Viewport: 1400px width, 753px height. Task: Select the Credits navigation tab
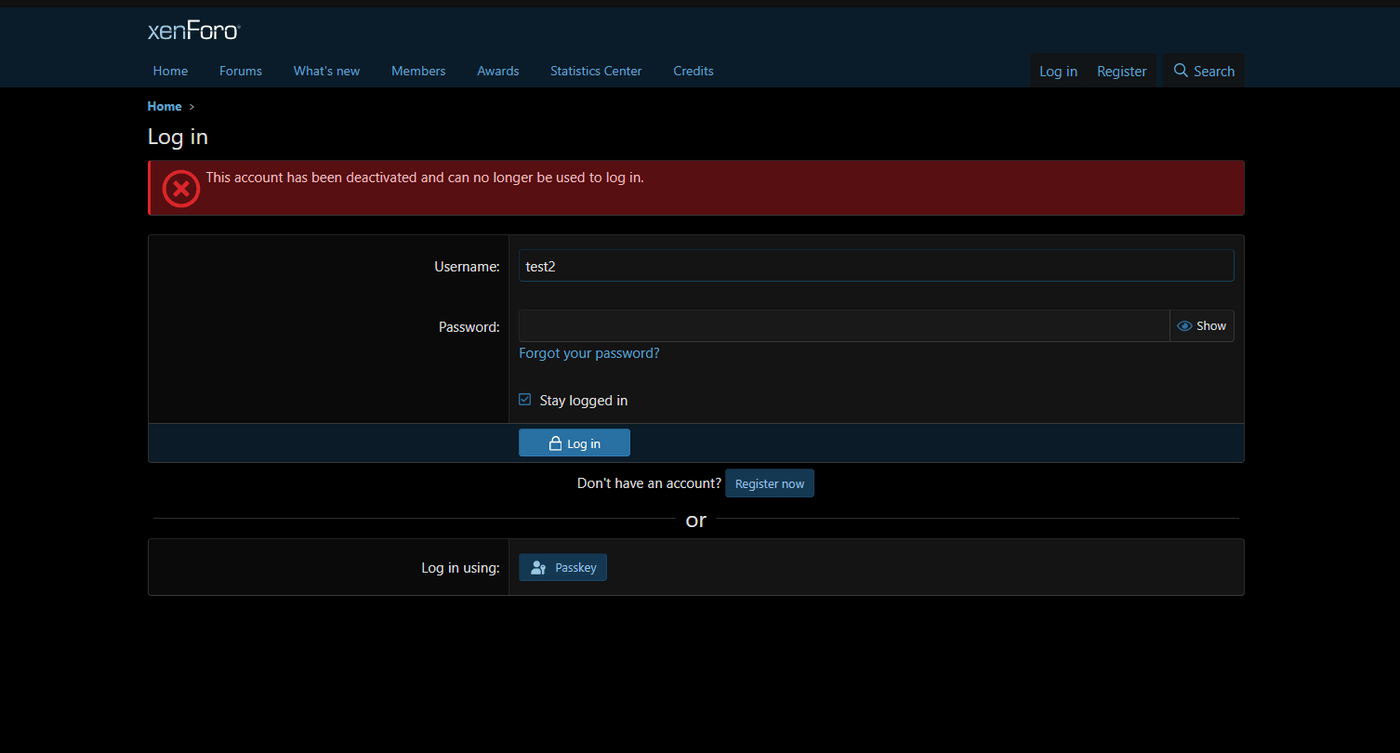click(x=693, y=71)
